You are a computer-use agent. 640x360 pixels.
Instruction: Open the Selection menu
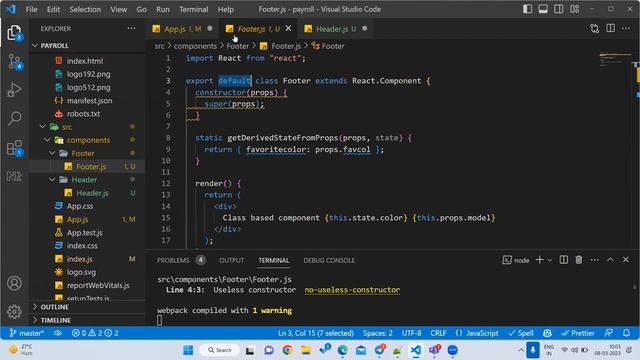coord(85,9)
